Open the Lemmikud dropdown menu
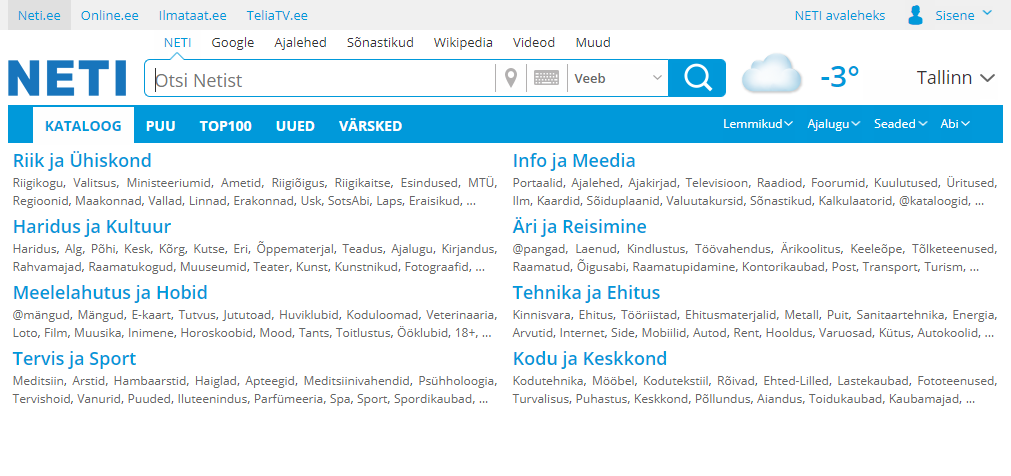Viewport: 1011px width, 476px height. tap(758, 124)
